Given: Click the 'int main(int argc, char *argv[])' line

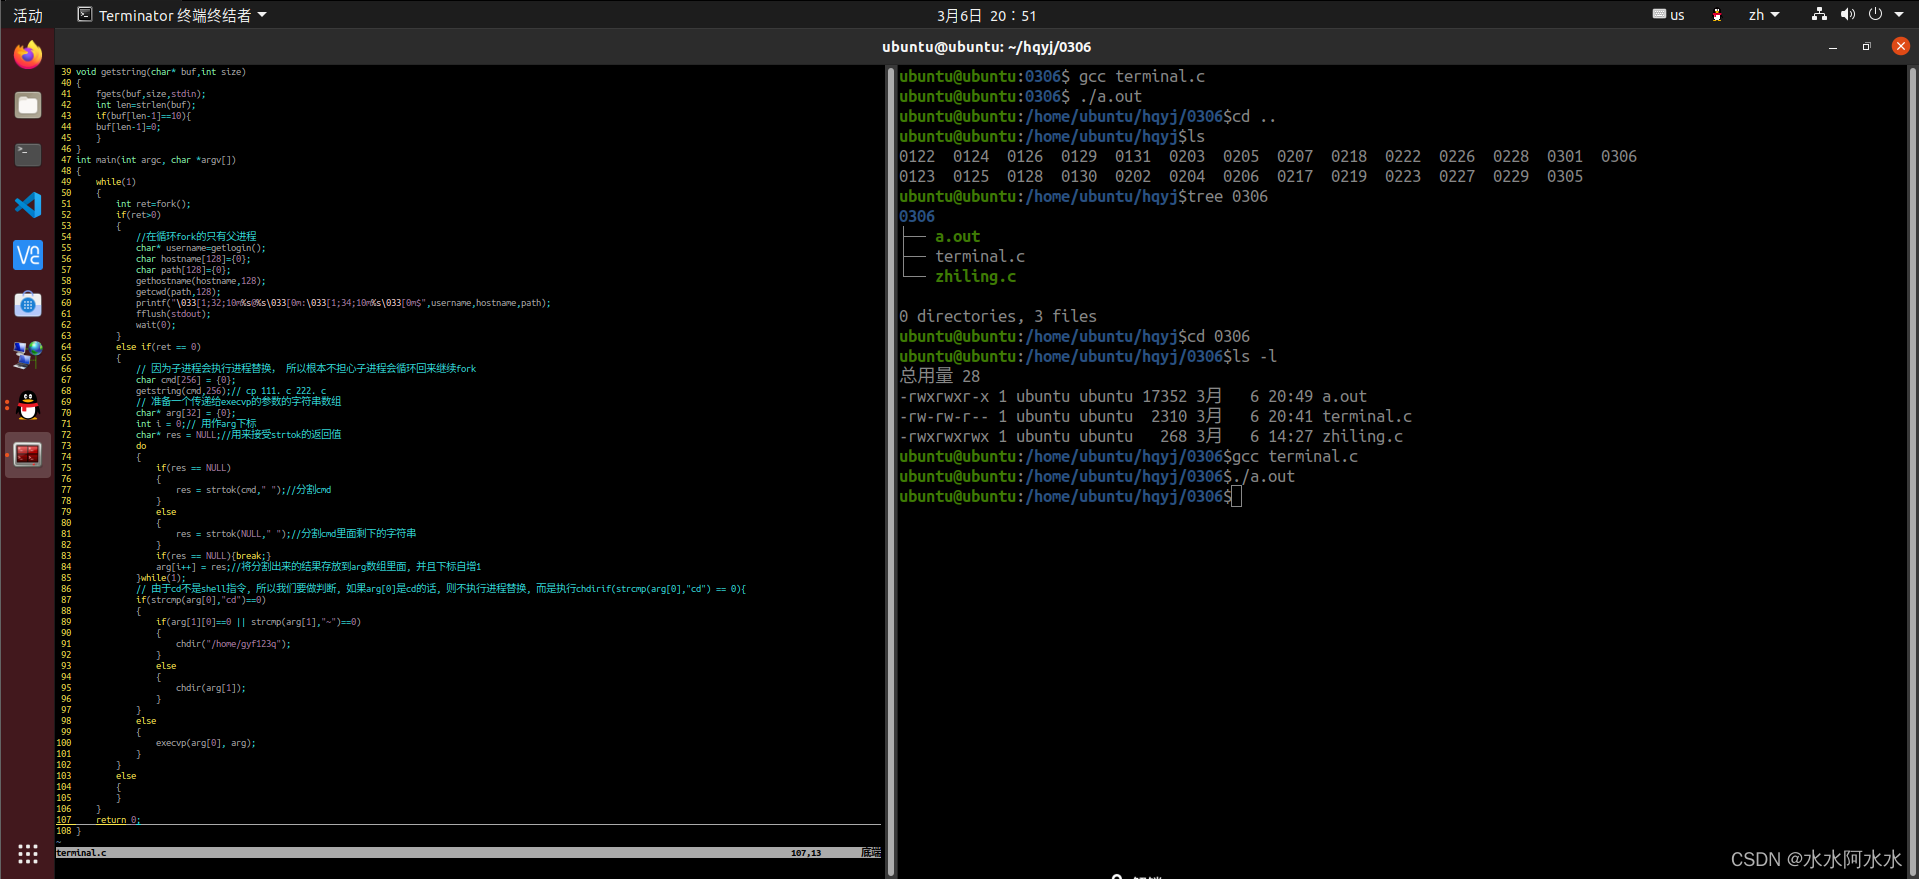Looking at the screenshot, I should coord(156,160).
